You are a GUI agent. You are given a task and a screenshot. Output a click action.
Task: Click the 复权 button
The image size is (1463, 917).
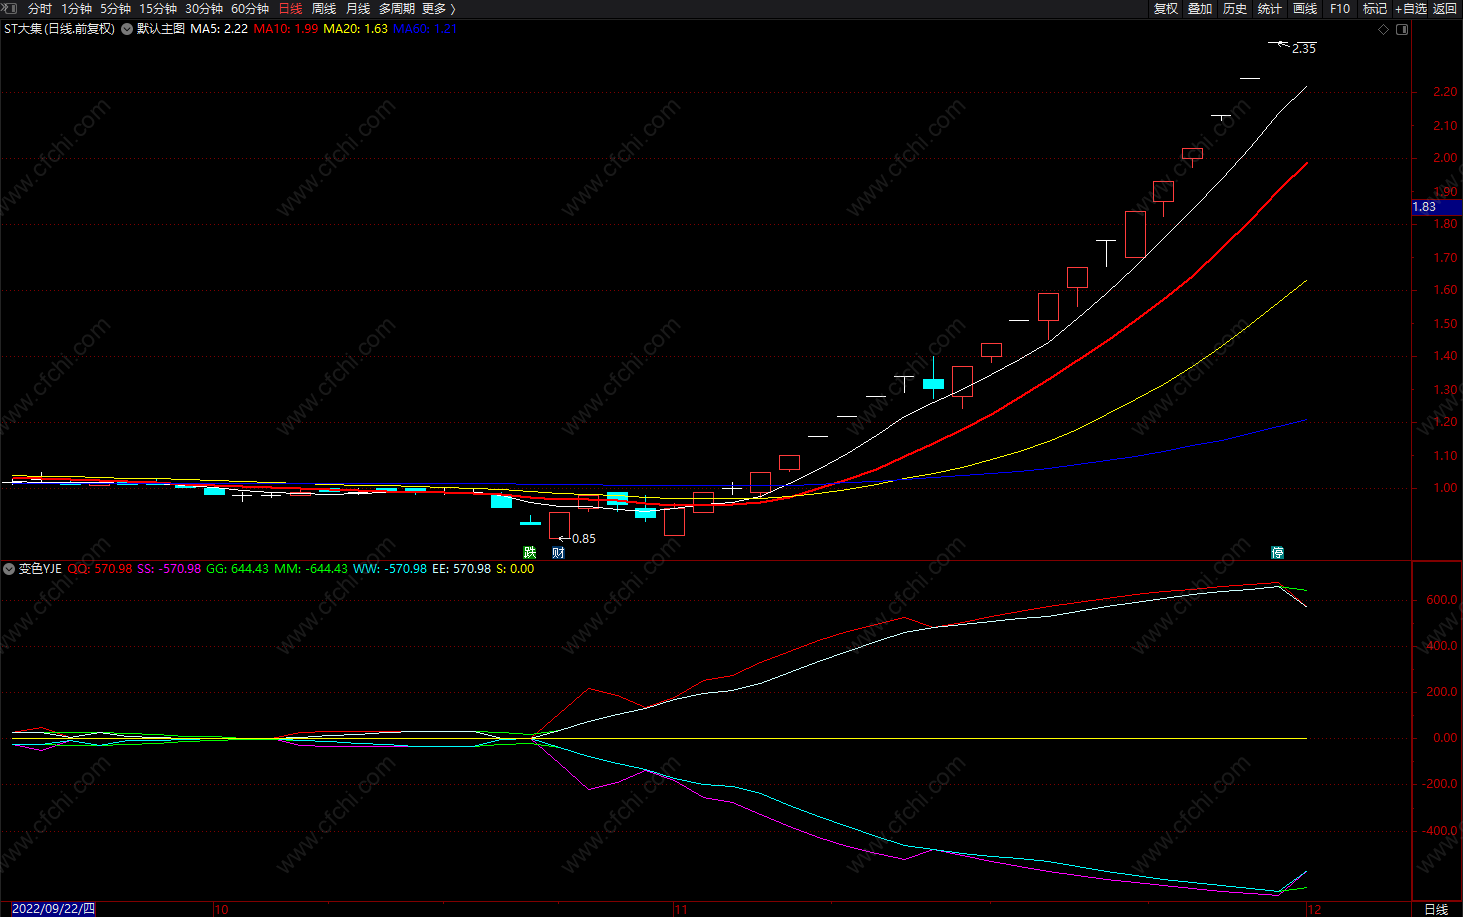[1166, 8]
